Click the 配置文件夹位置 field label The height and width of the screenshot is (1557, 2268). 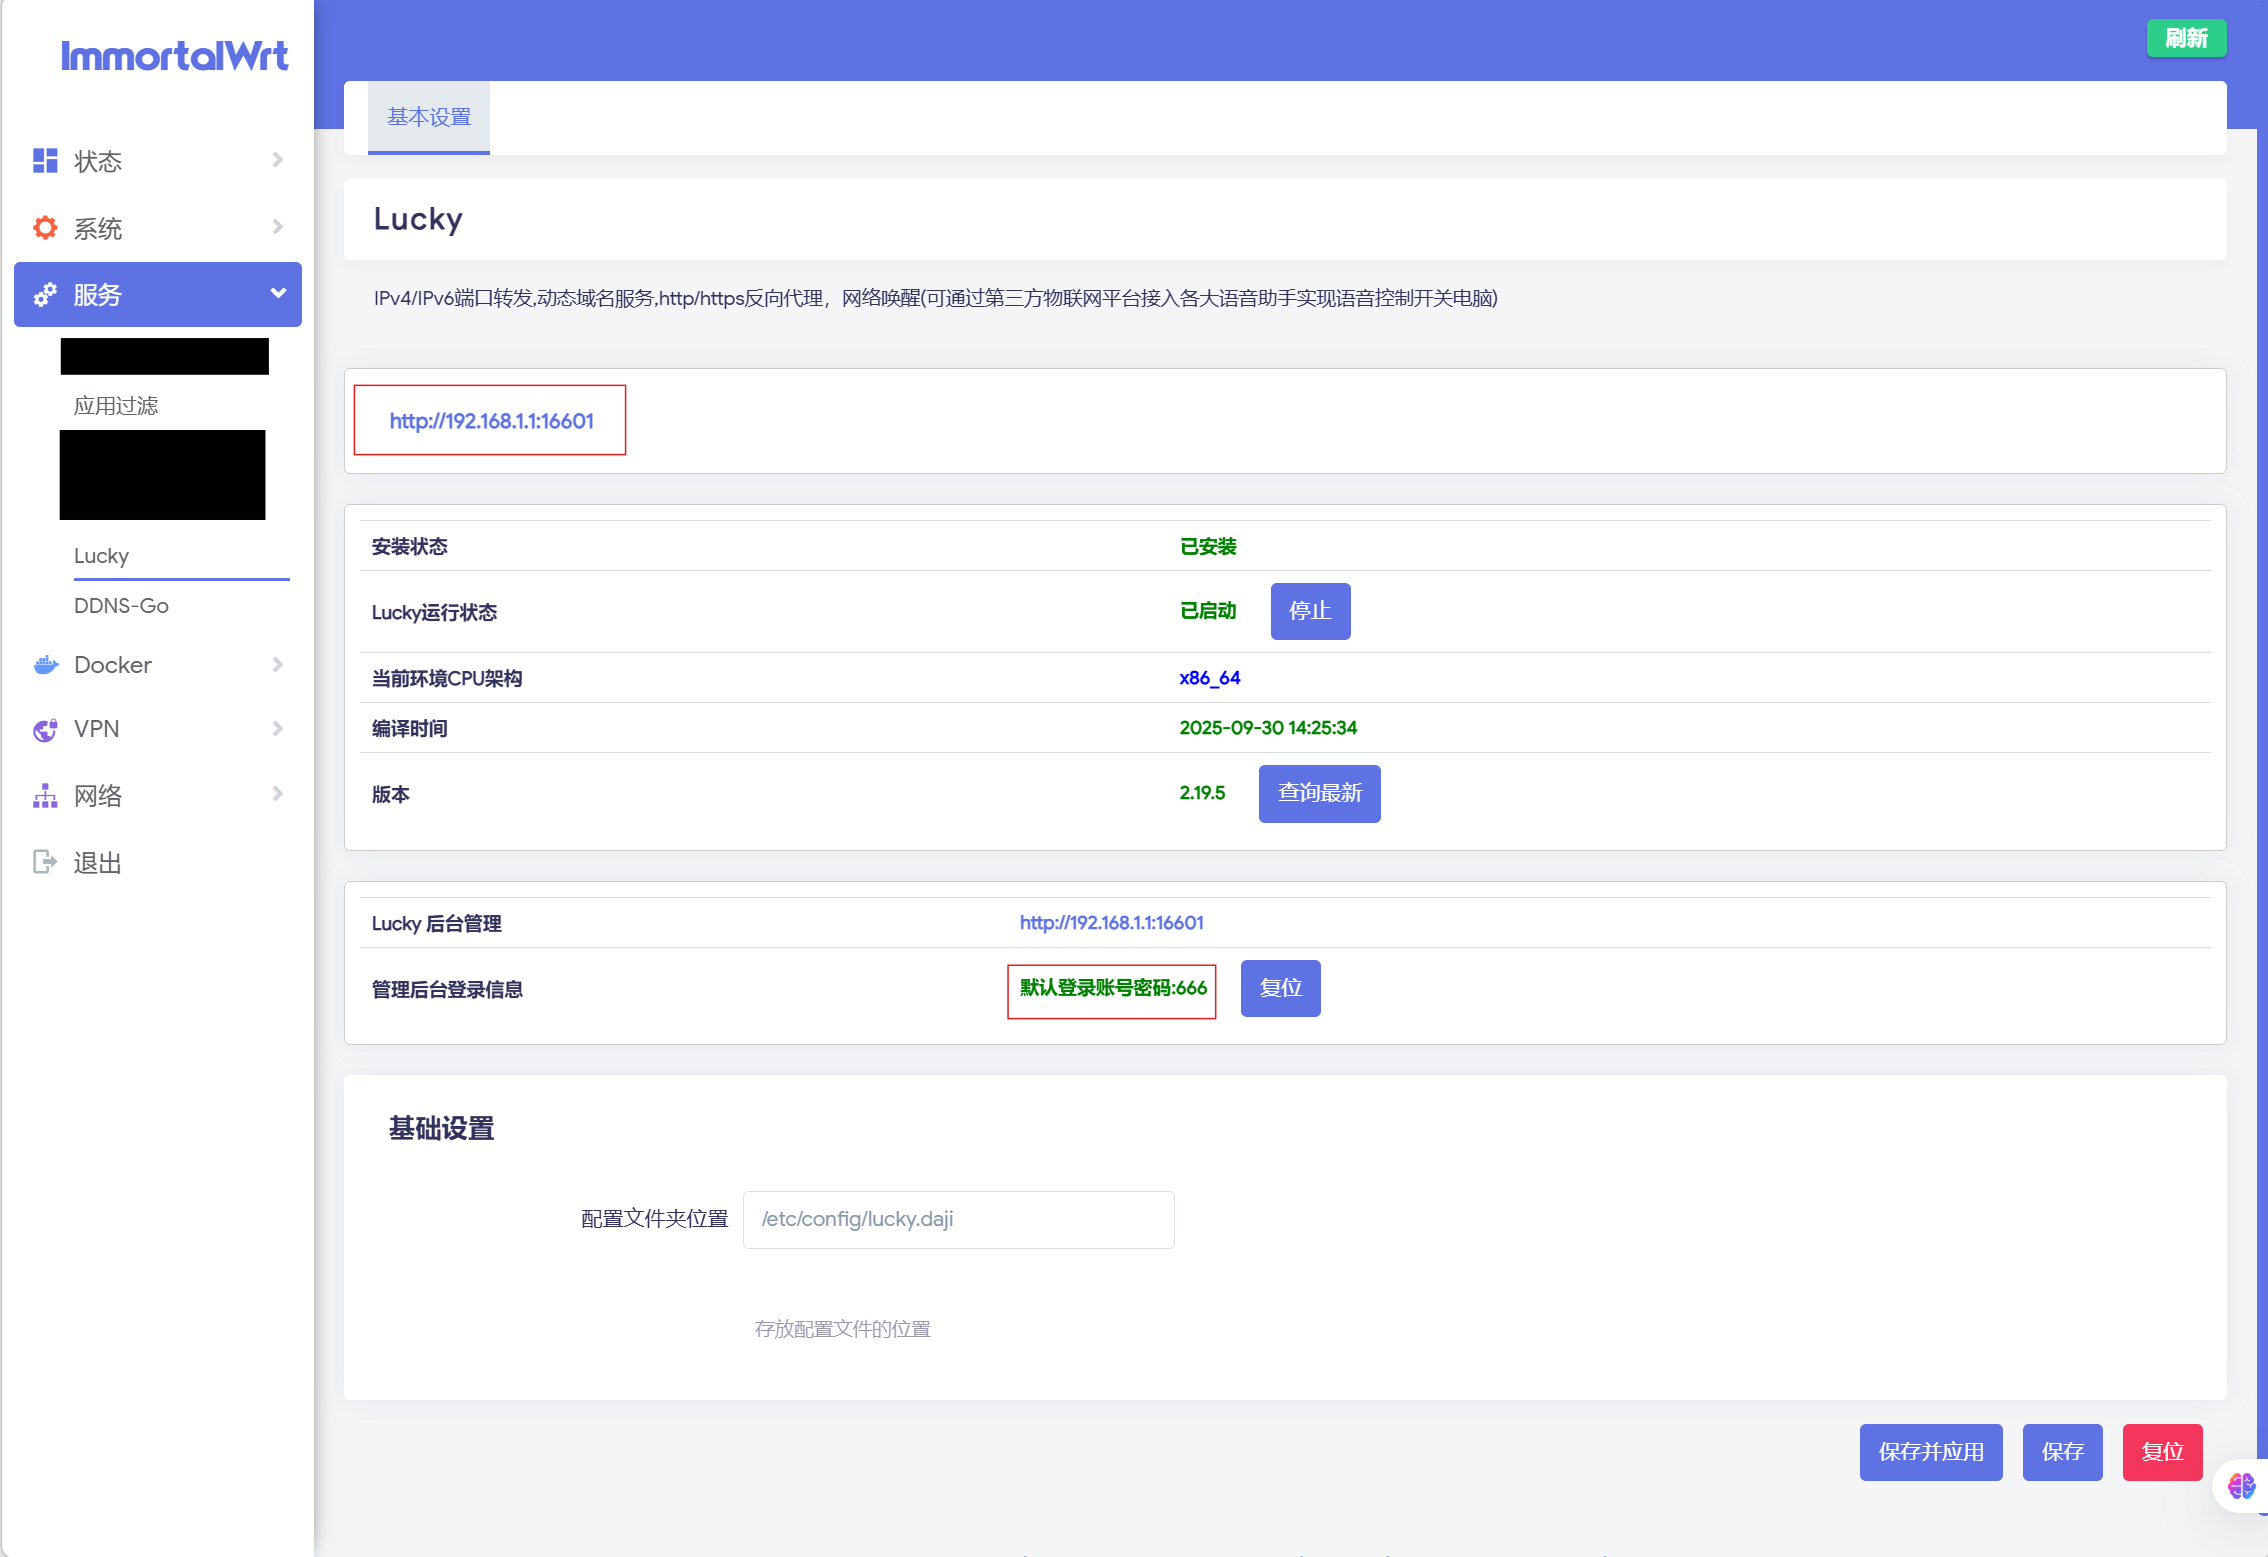(654, 1219)
